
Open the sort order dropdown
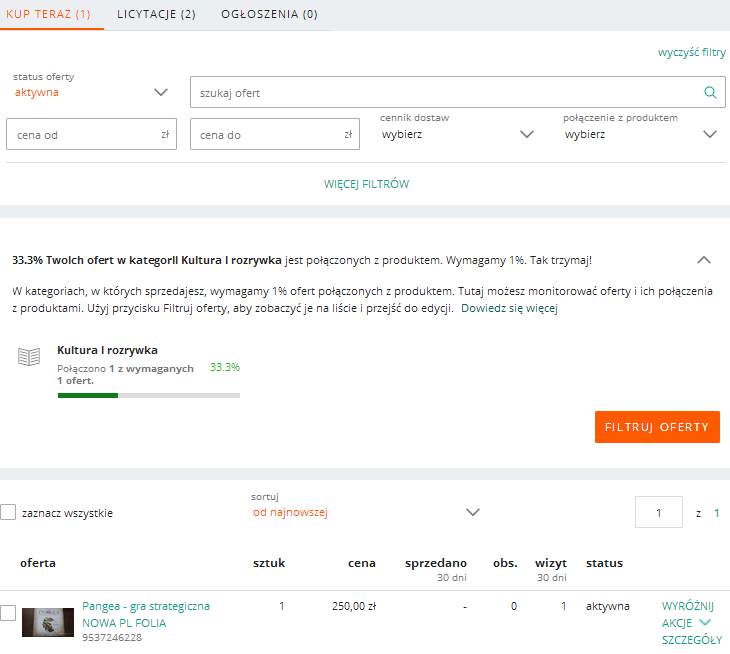click(366, 512)
